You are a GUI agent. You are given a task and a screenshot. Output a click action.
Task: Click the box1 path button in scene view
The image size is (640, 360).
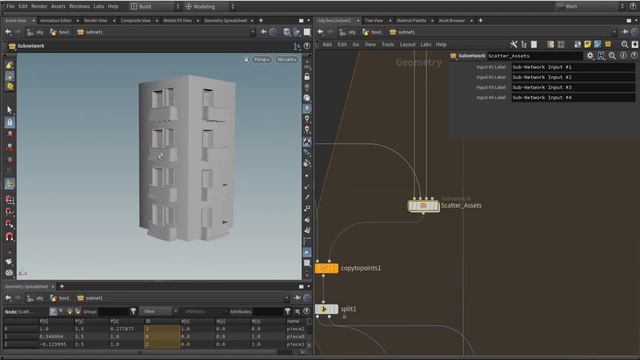(x=60, y=32)
